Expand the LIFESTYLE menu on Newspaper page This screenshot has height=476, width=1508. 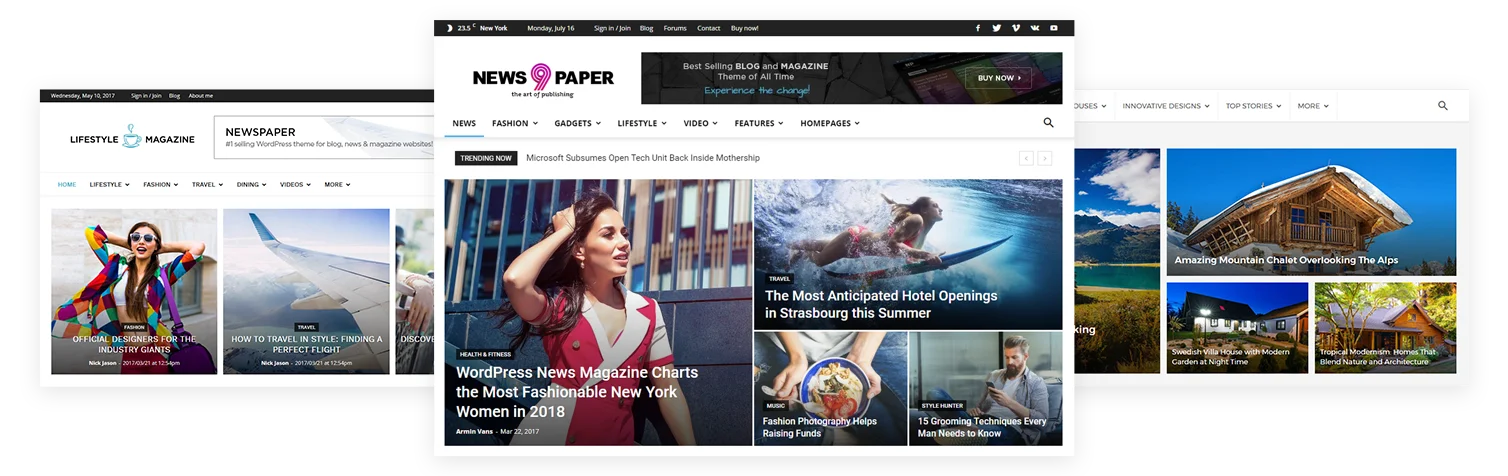click(x=642, y=123)
